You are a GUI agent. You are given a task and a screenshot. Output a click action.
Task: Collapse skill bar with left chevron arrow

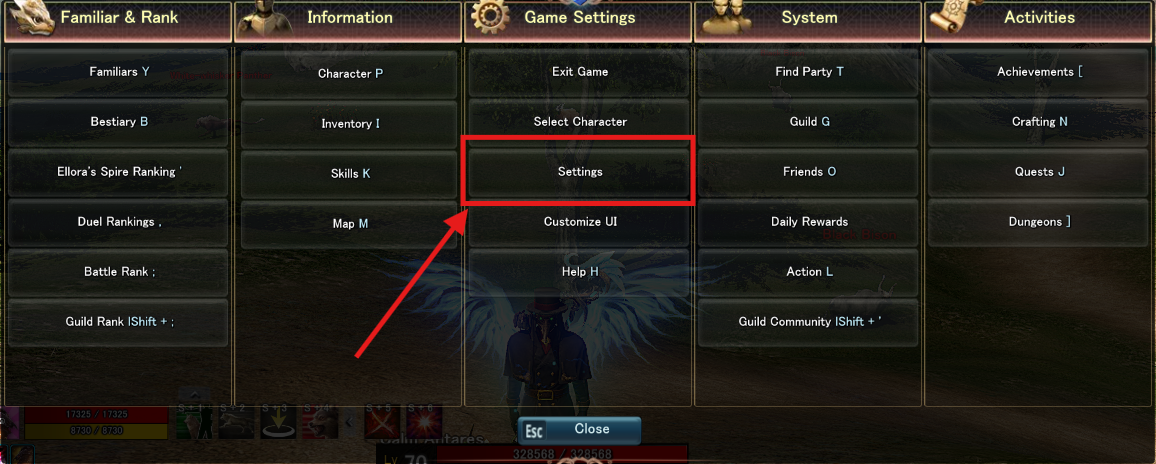coord(350,424)
